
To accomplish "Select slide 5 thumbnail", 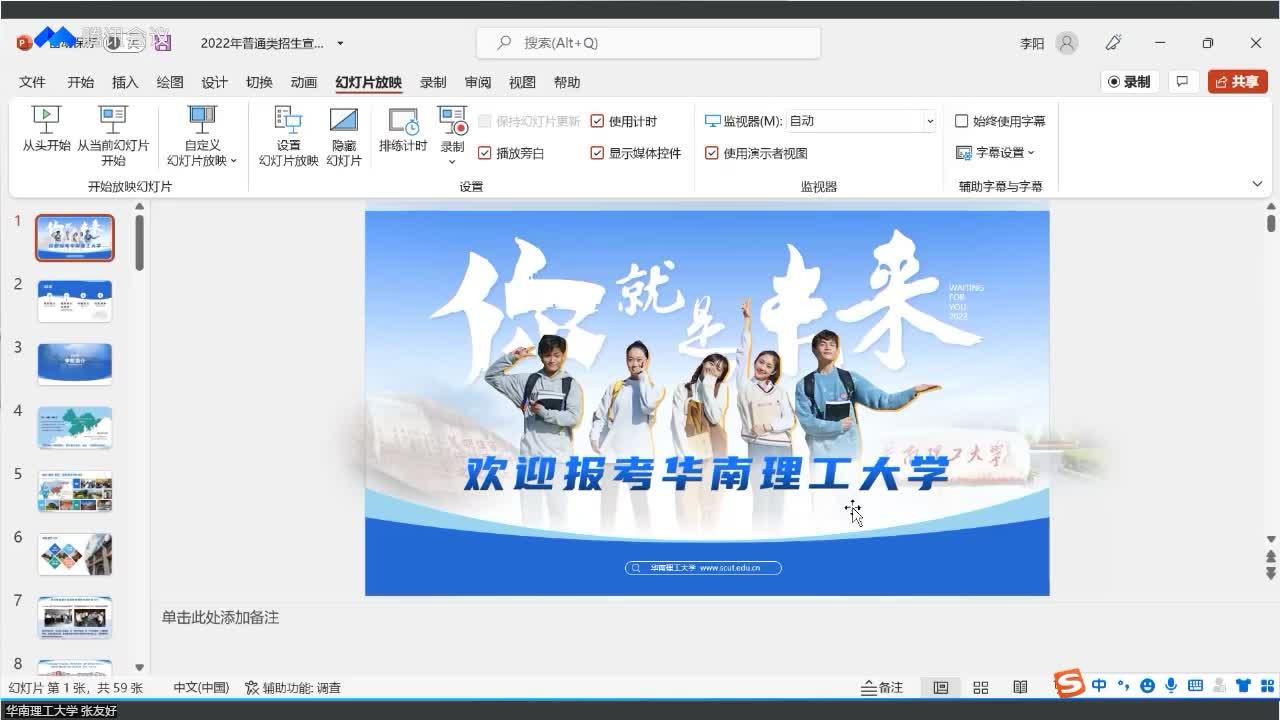I will click(x=75, y=491).
